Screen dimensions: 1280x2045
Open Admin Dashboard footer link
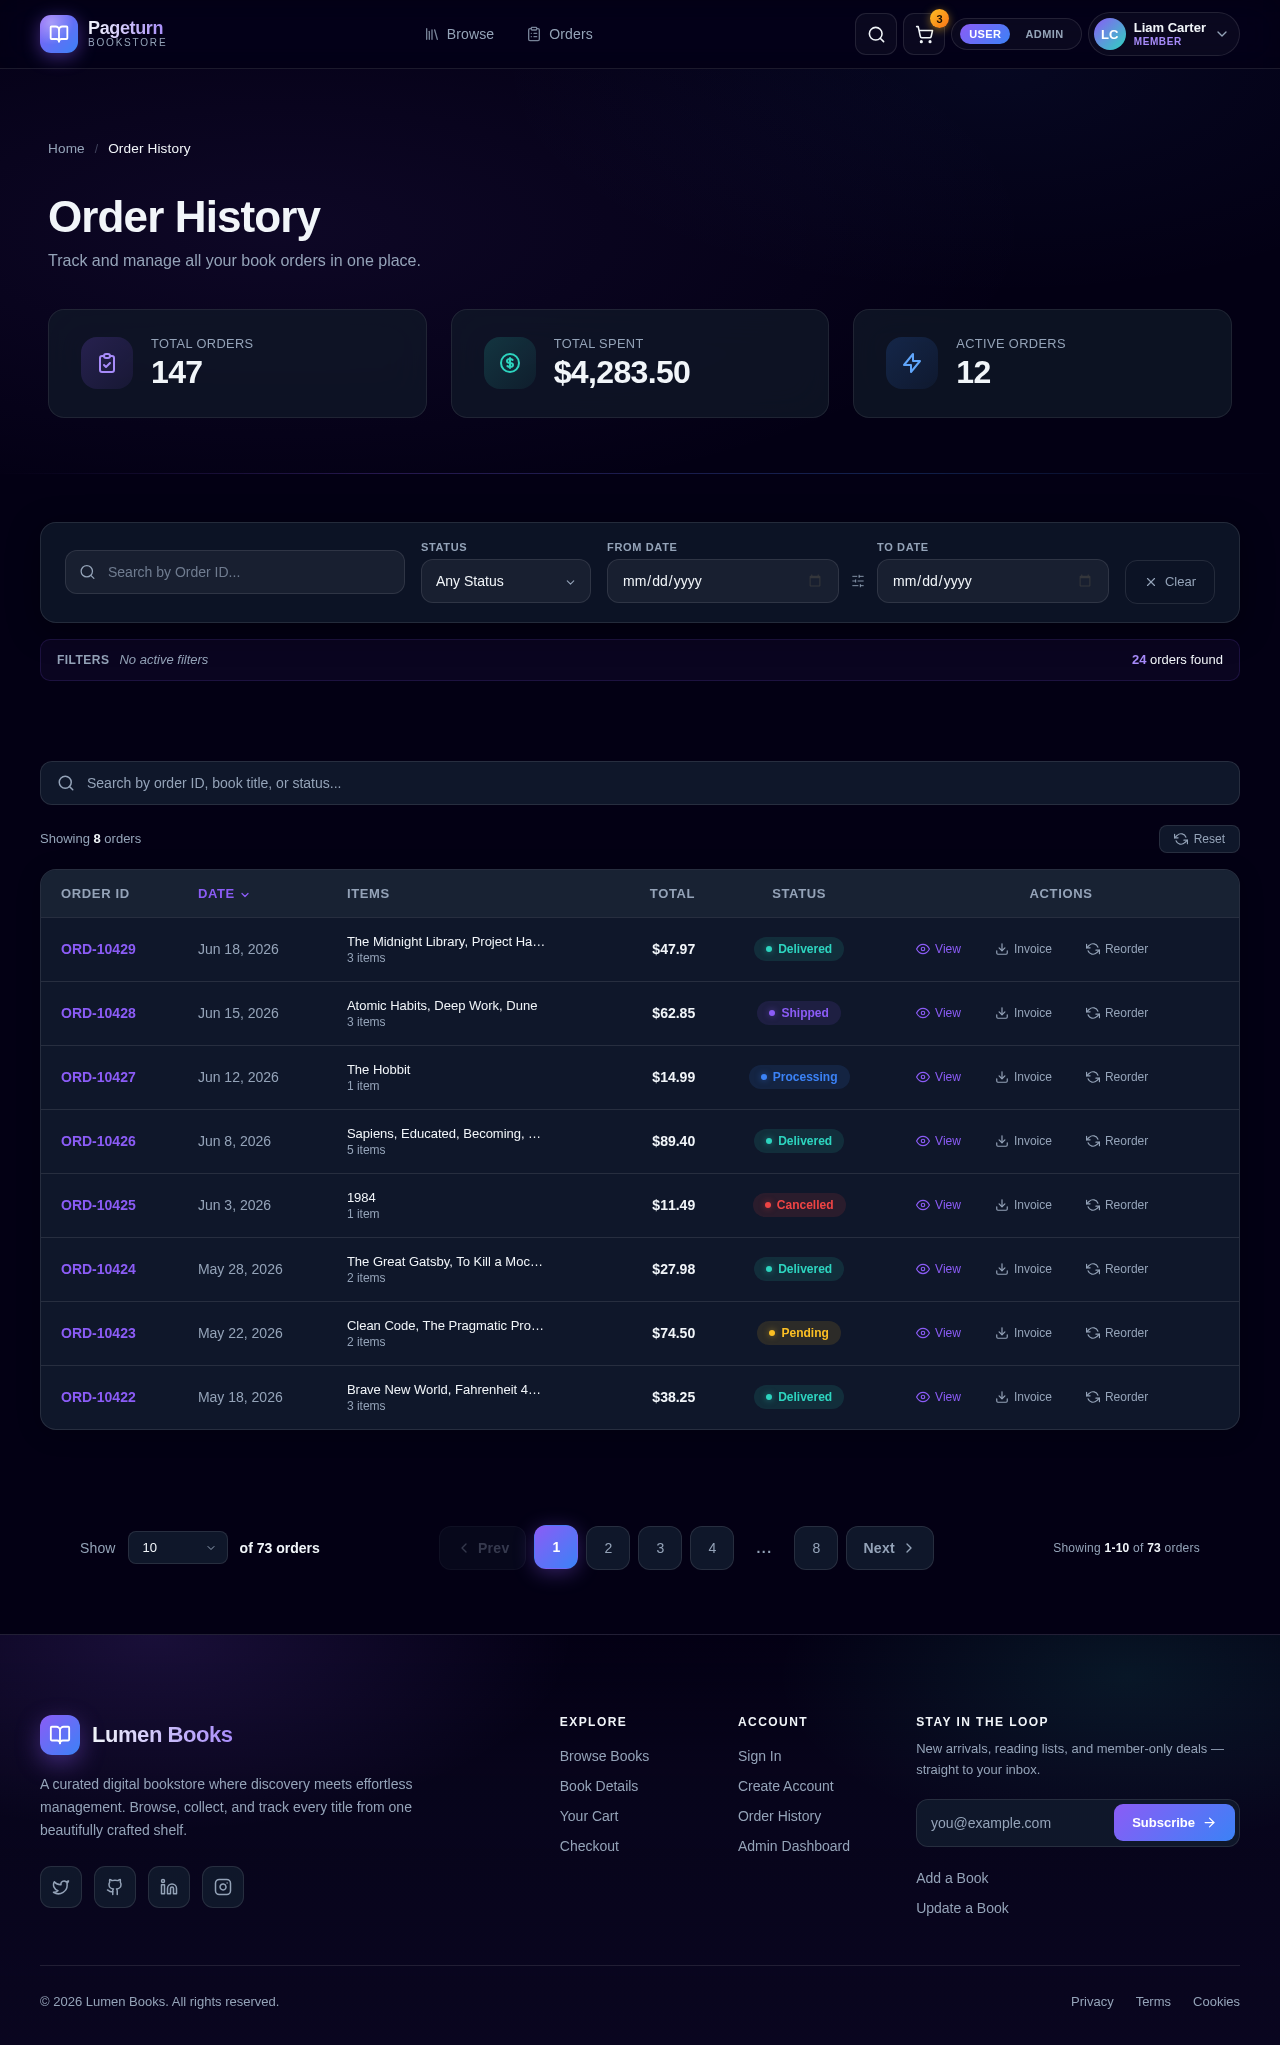794,1846
